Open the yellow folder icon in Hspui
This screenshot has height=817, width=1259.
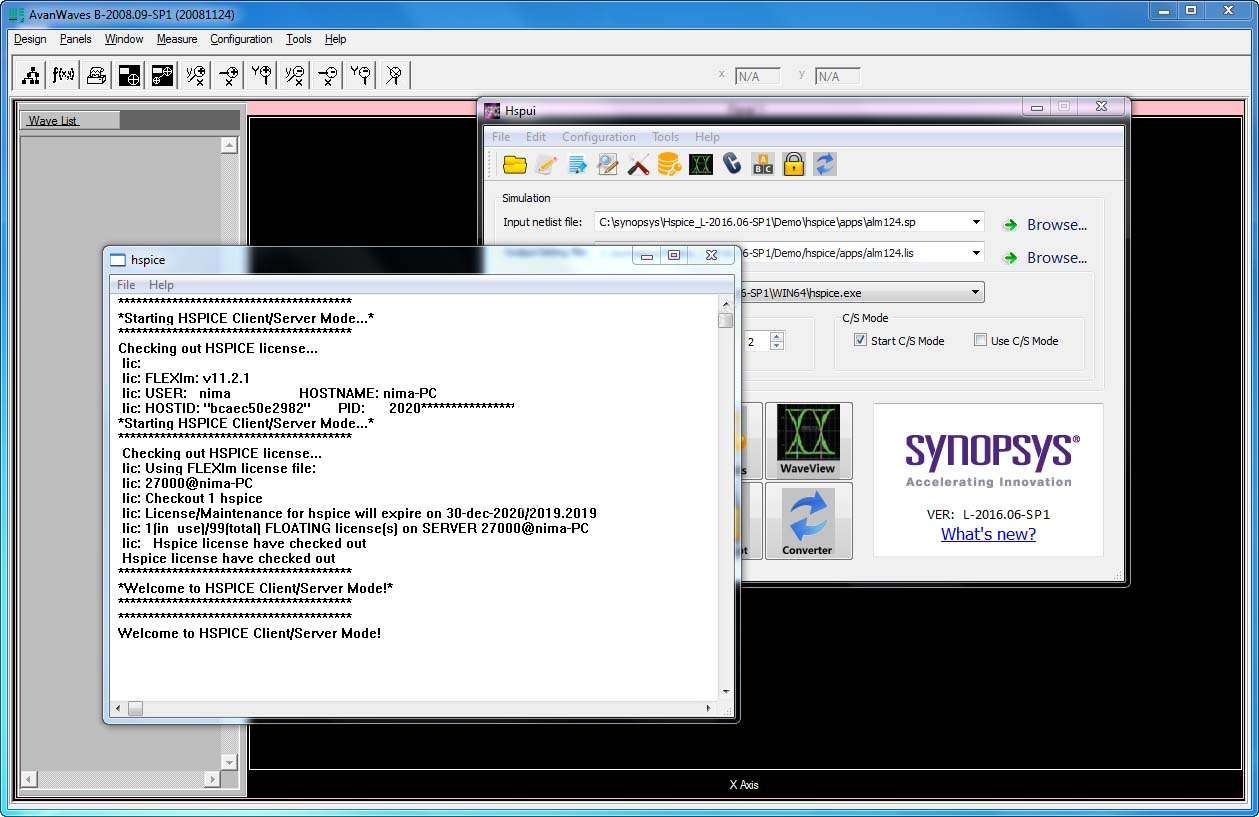click(515, 165)
